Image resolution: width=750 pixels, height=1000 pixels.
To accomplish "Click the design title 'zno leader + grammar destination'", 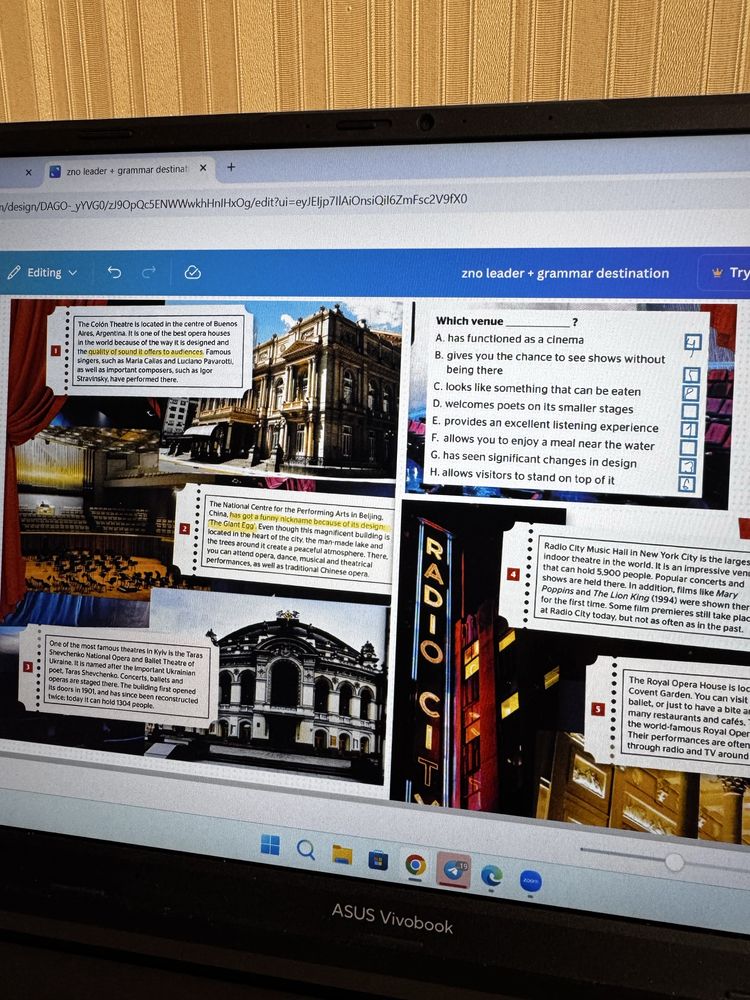I will pyautogui.click(x=565, y=273).
